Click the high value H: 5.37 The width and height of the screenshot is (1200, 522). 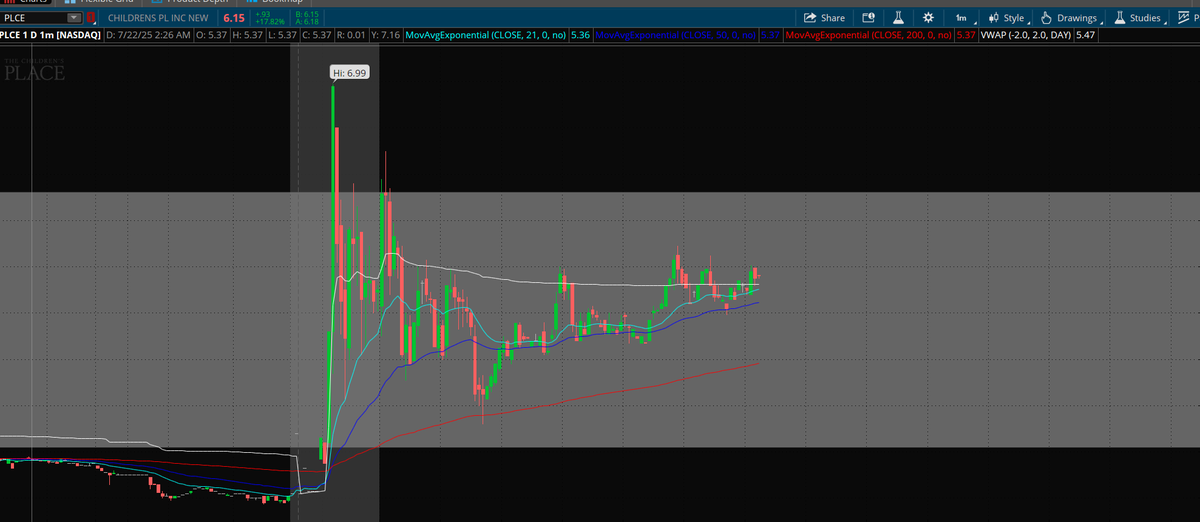click(246, 35)
